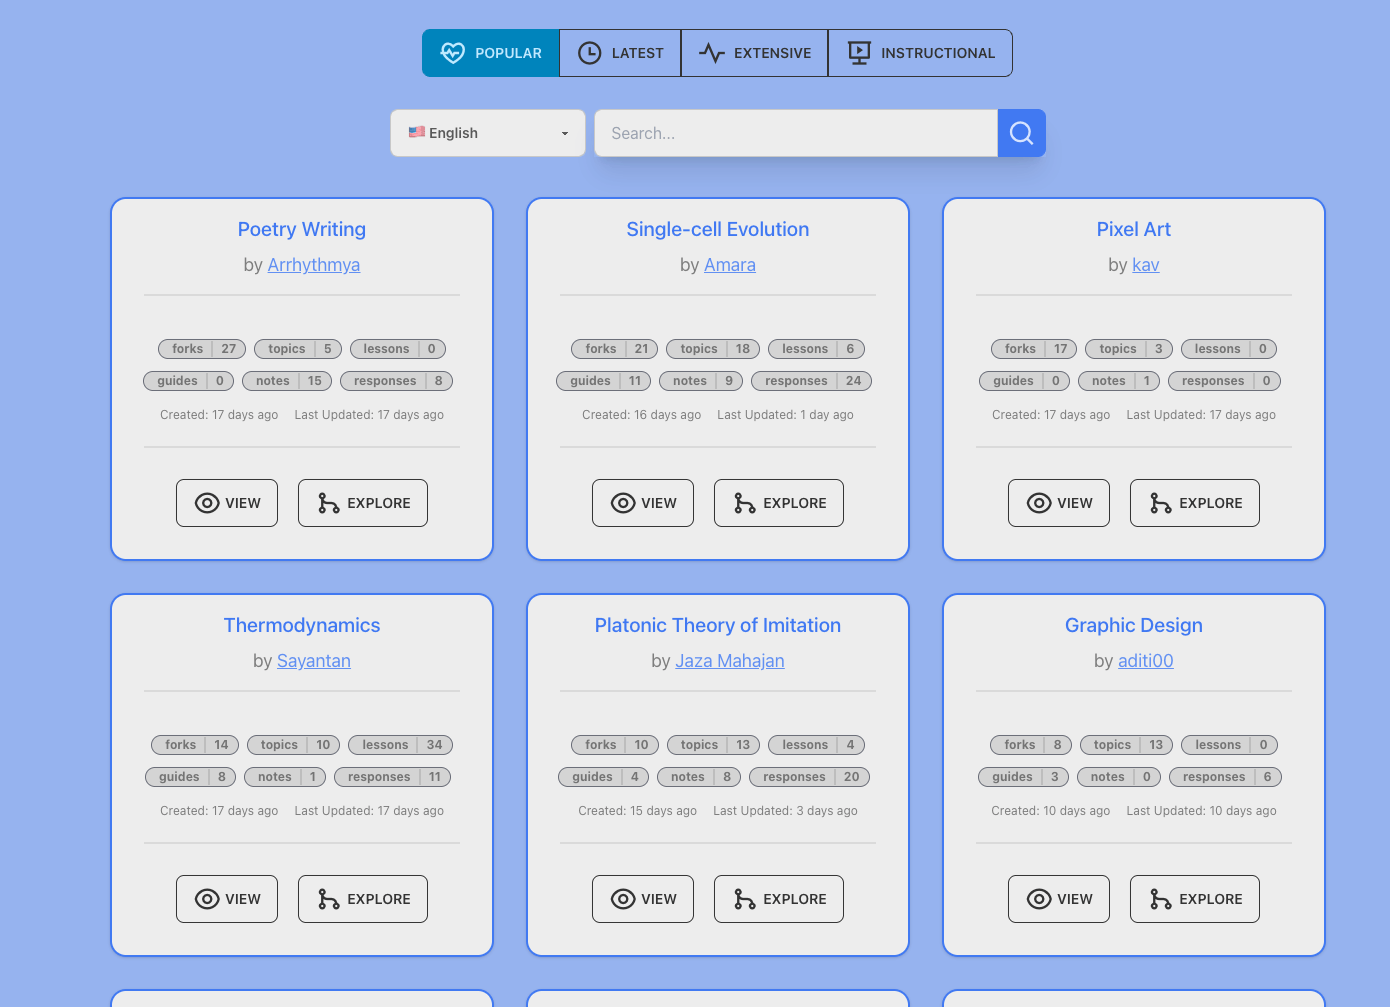The image size is (1390, 1007).
Task: Click the pulse icon on Extensive tab
Action: [711, 53]
